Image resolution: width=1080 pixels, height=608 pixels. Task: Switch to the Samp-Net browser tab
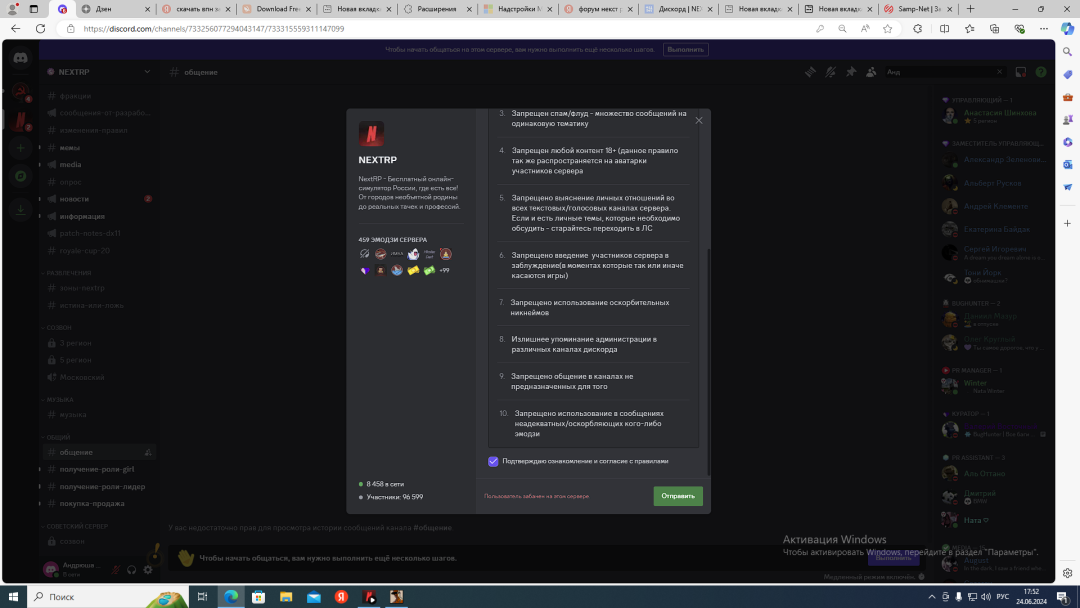(x=919, y=9)
